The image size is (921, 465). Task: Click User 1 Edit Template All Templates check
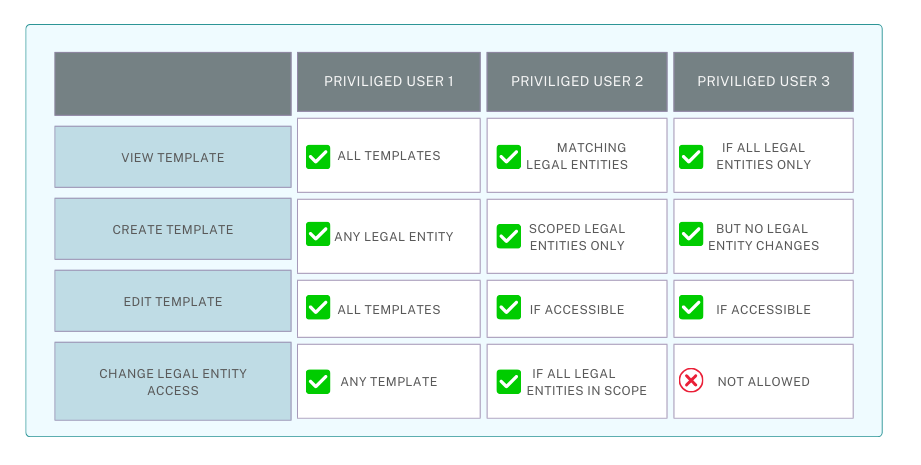coord(318,307)
